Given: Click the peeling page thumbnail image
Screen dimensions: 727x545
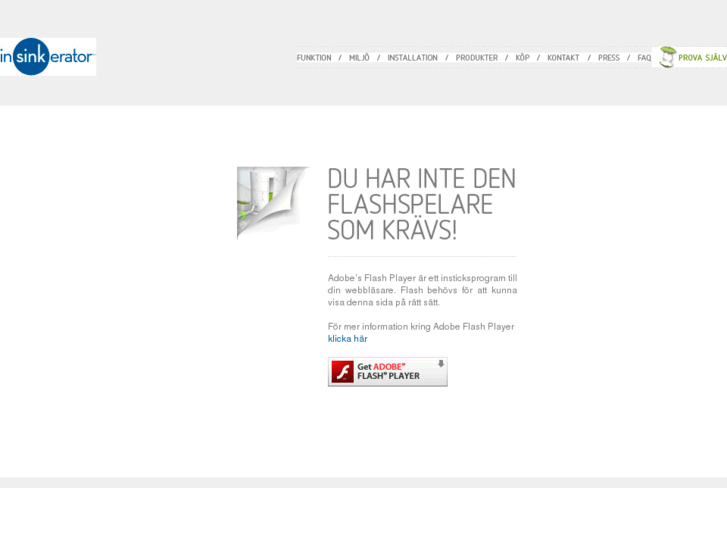Looking at the screenshot, I should coord(273,203).
